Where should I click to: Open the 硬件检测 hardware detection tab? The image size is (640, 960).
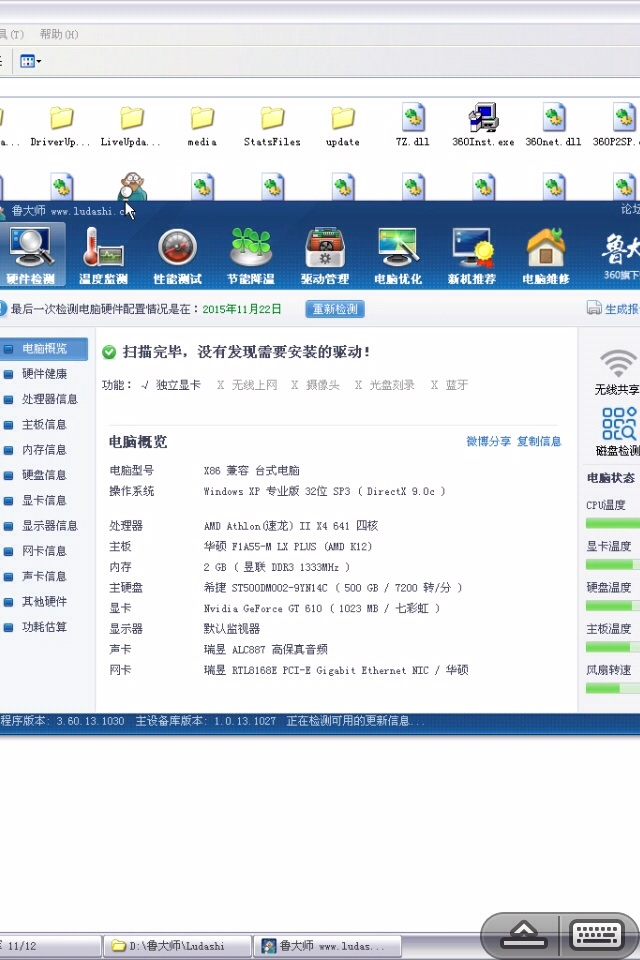click(31, 256)
